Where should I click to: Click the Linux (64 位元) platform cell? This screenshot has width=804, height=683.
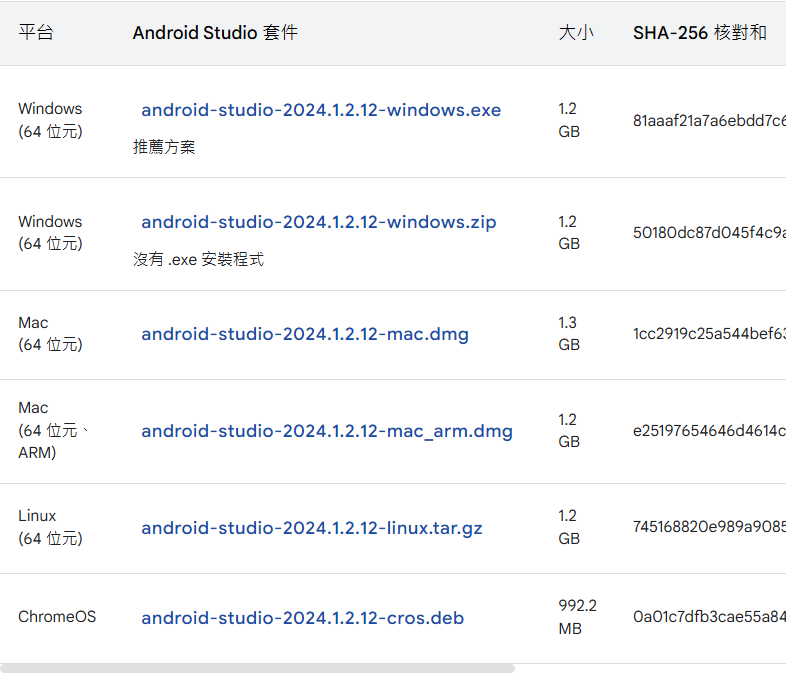[x=50, y=527]
